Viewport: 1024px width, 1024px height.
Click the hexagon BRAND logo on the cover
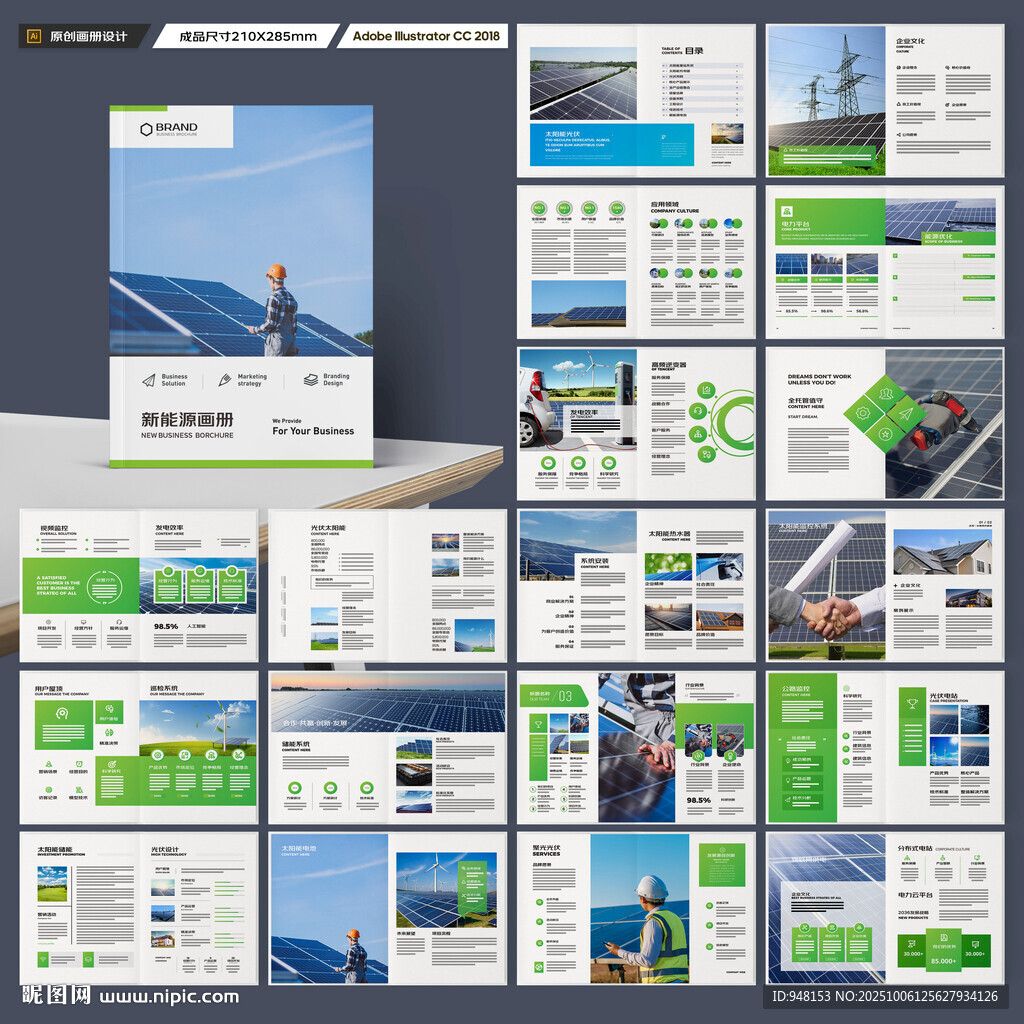(x=169, y=129)
